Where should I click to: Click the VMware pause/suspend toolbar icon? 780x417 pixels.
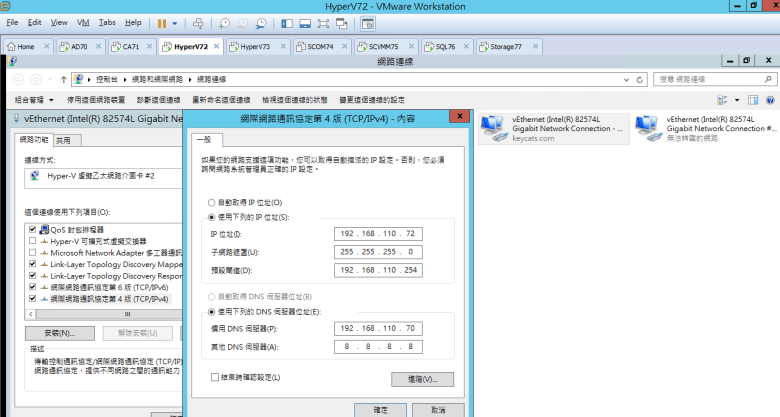click(x=162, y=22)
